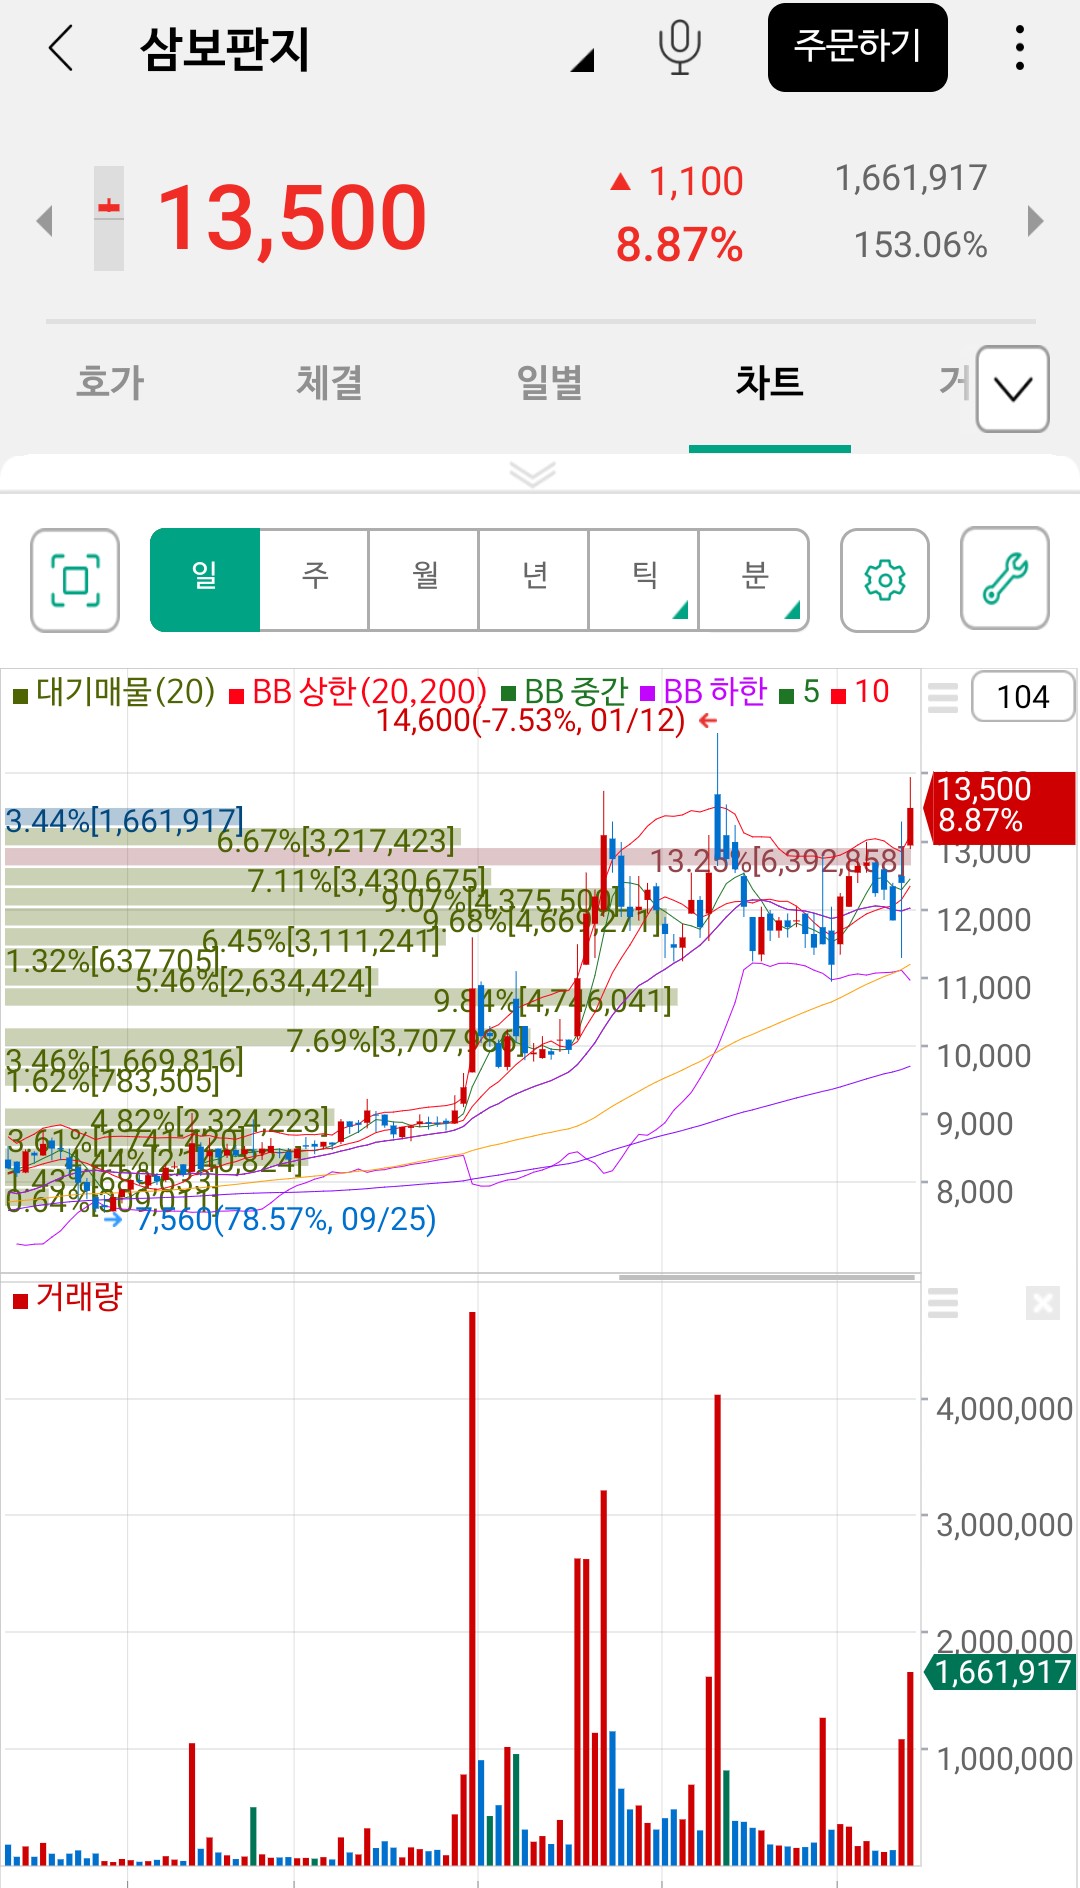Screen dimensions: 1080x1888
Task: Tap the chart horizontal scrollbar
Action: [x=768, y=1277]
